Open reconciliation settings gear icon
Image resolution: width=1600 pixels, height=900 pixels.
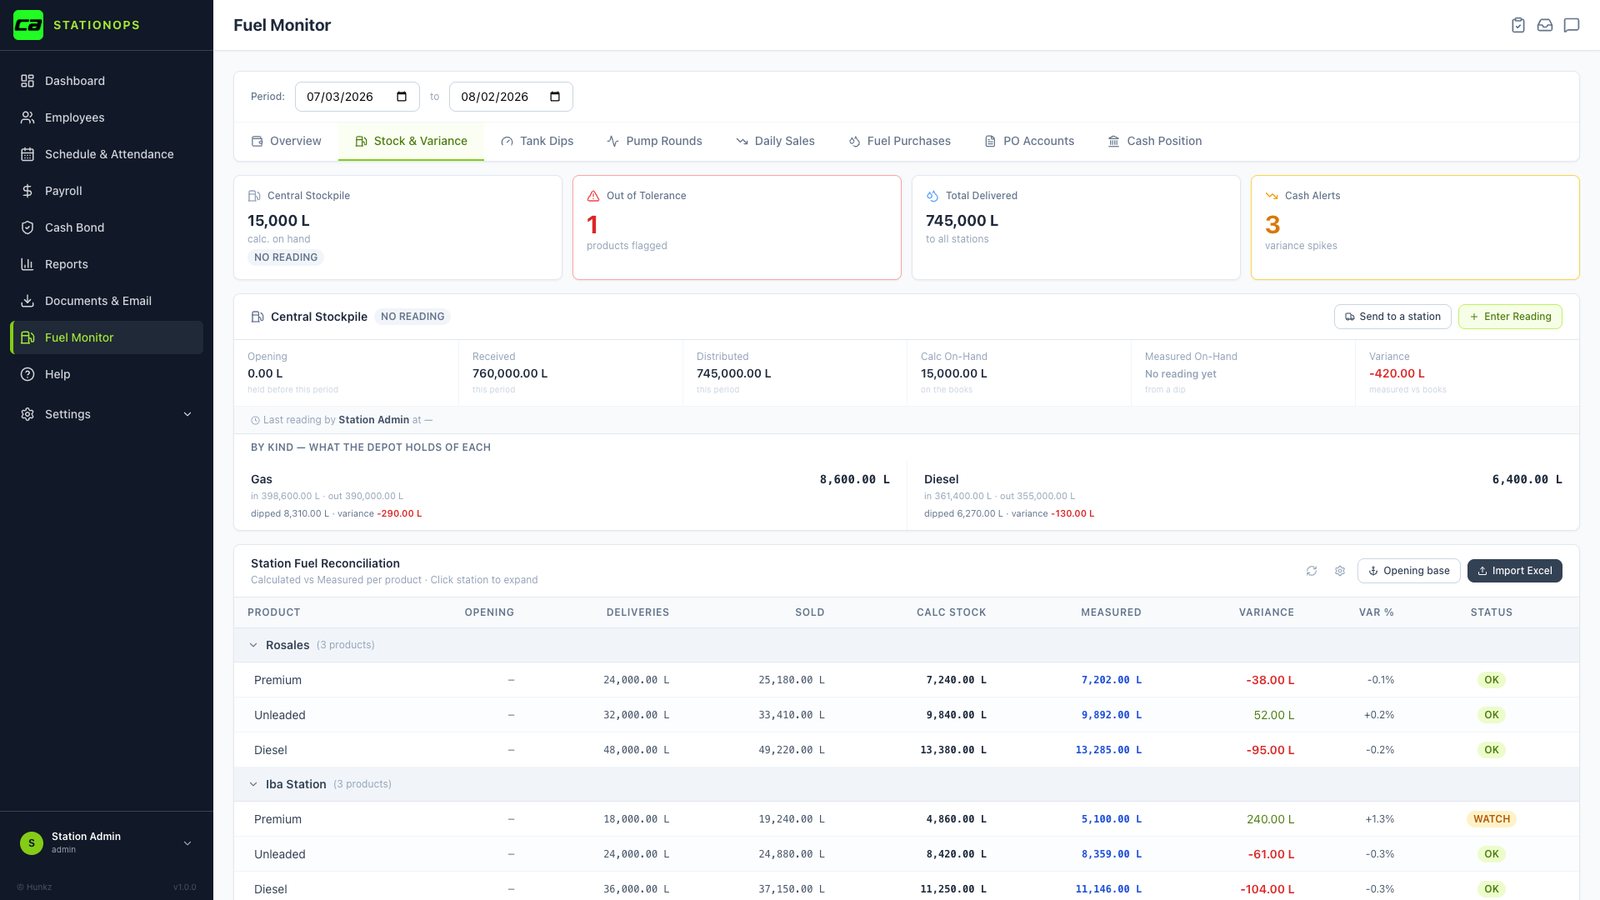(x=1340, y=571)
